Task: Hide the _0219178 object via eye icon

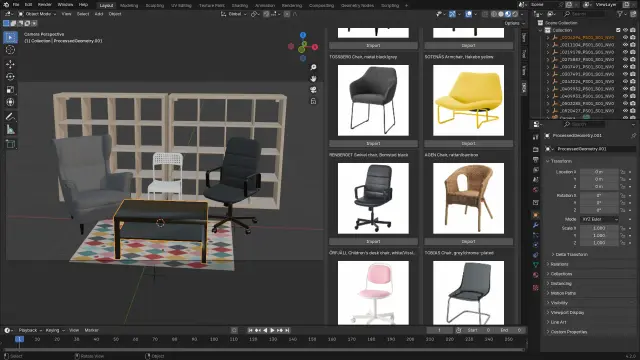Action: pos(625,52)
